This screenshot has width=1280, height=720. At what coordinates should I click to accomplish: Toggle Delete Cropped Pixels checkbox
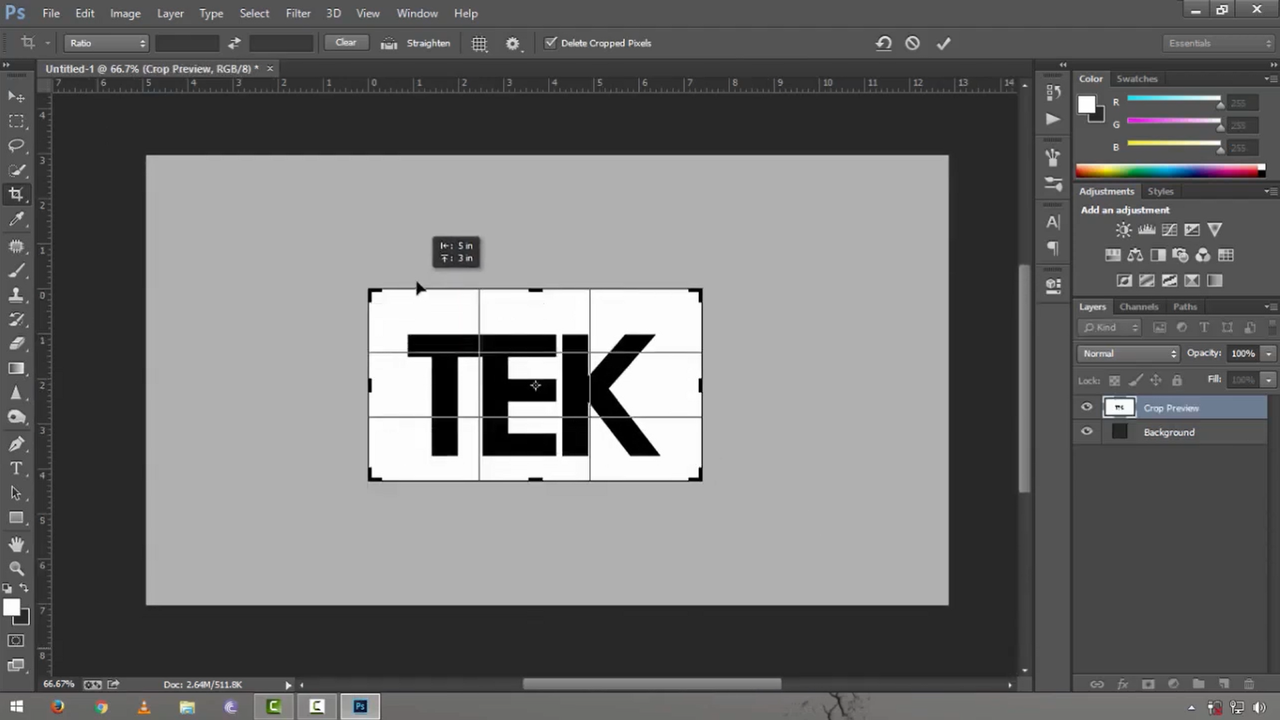click(551, 42)
